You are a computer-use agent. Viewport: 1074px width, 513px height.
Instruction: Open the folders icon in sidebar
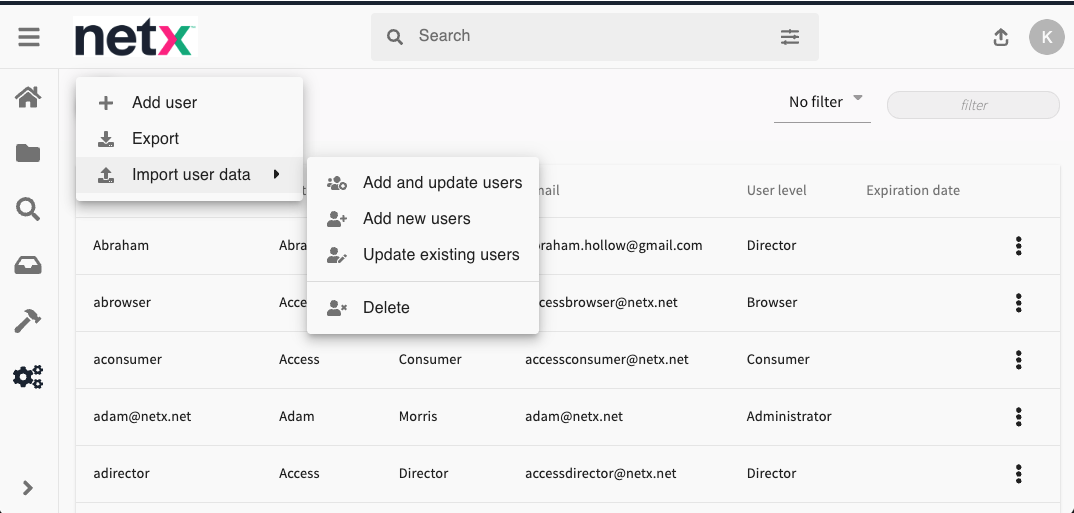pos(28,153)
